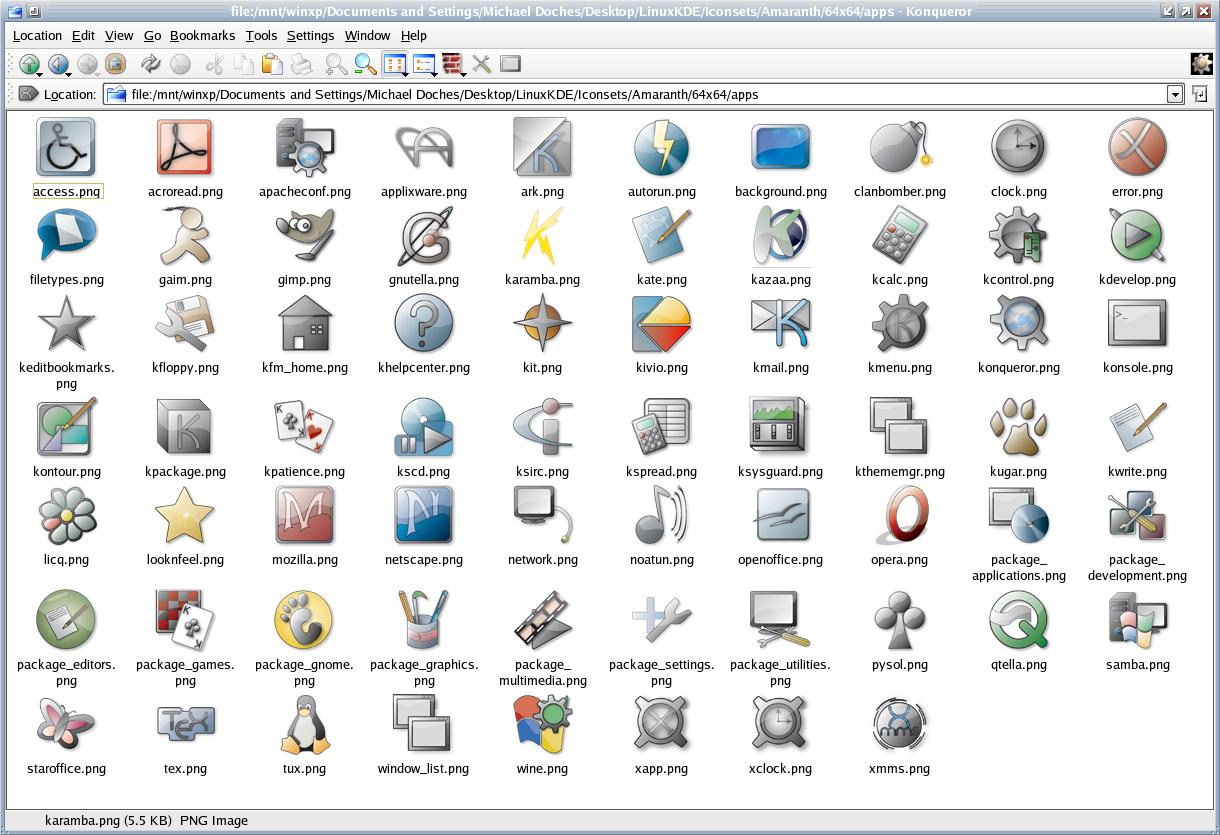Screen dimensions: 1220x835
Task: Open the Edit menu
Action: (x=83, y=35)
